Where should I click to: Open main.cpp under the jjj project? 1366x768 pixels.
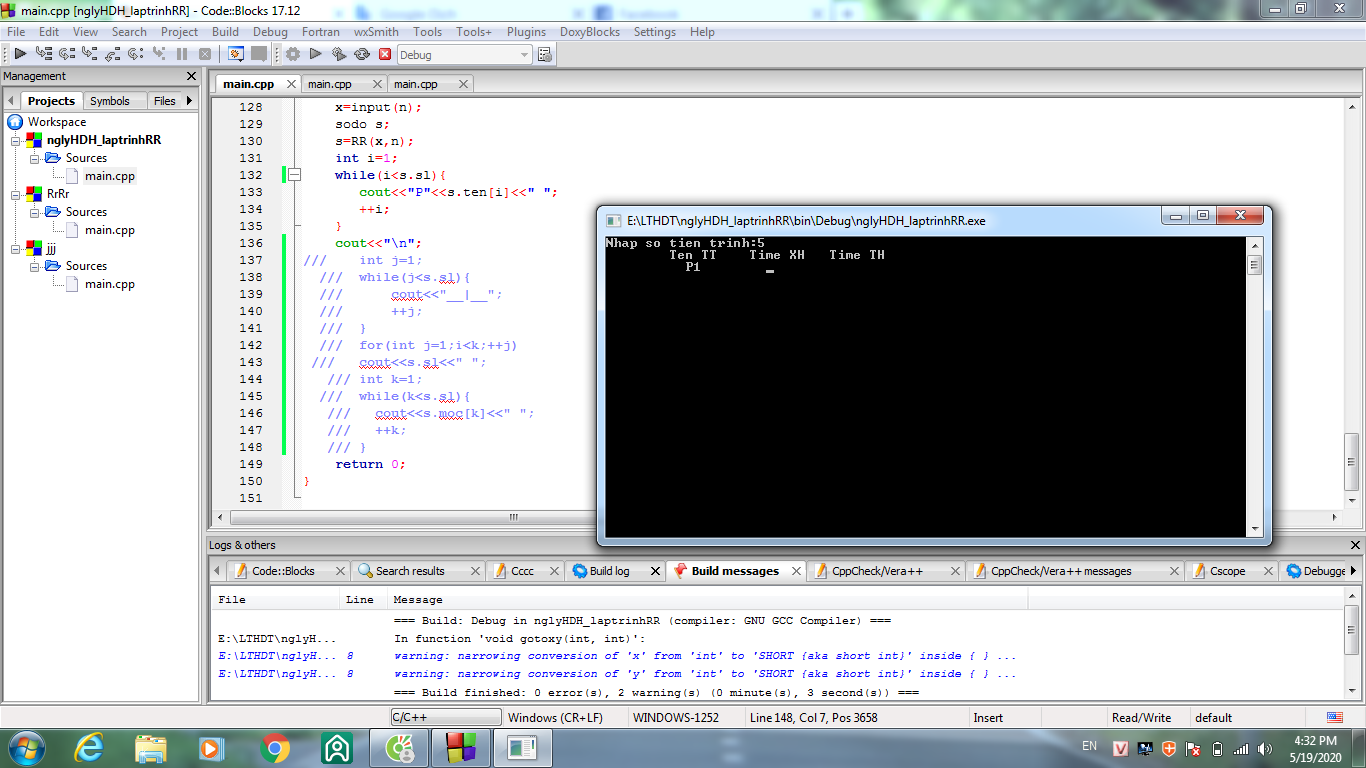109,284
